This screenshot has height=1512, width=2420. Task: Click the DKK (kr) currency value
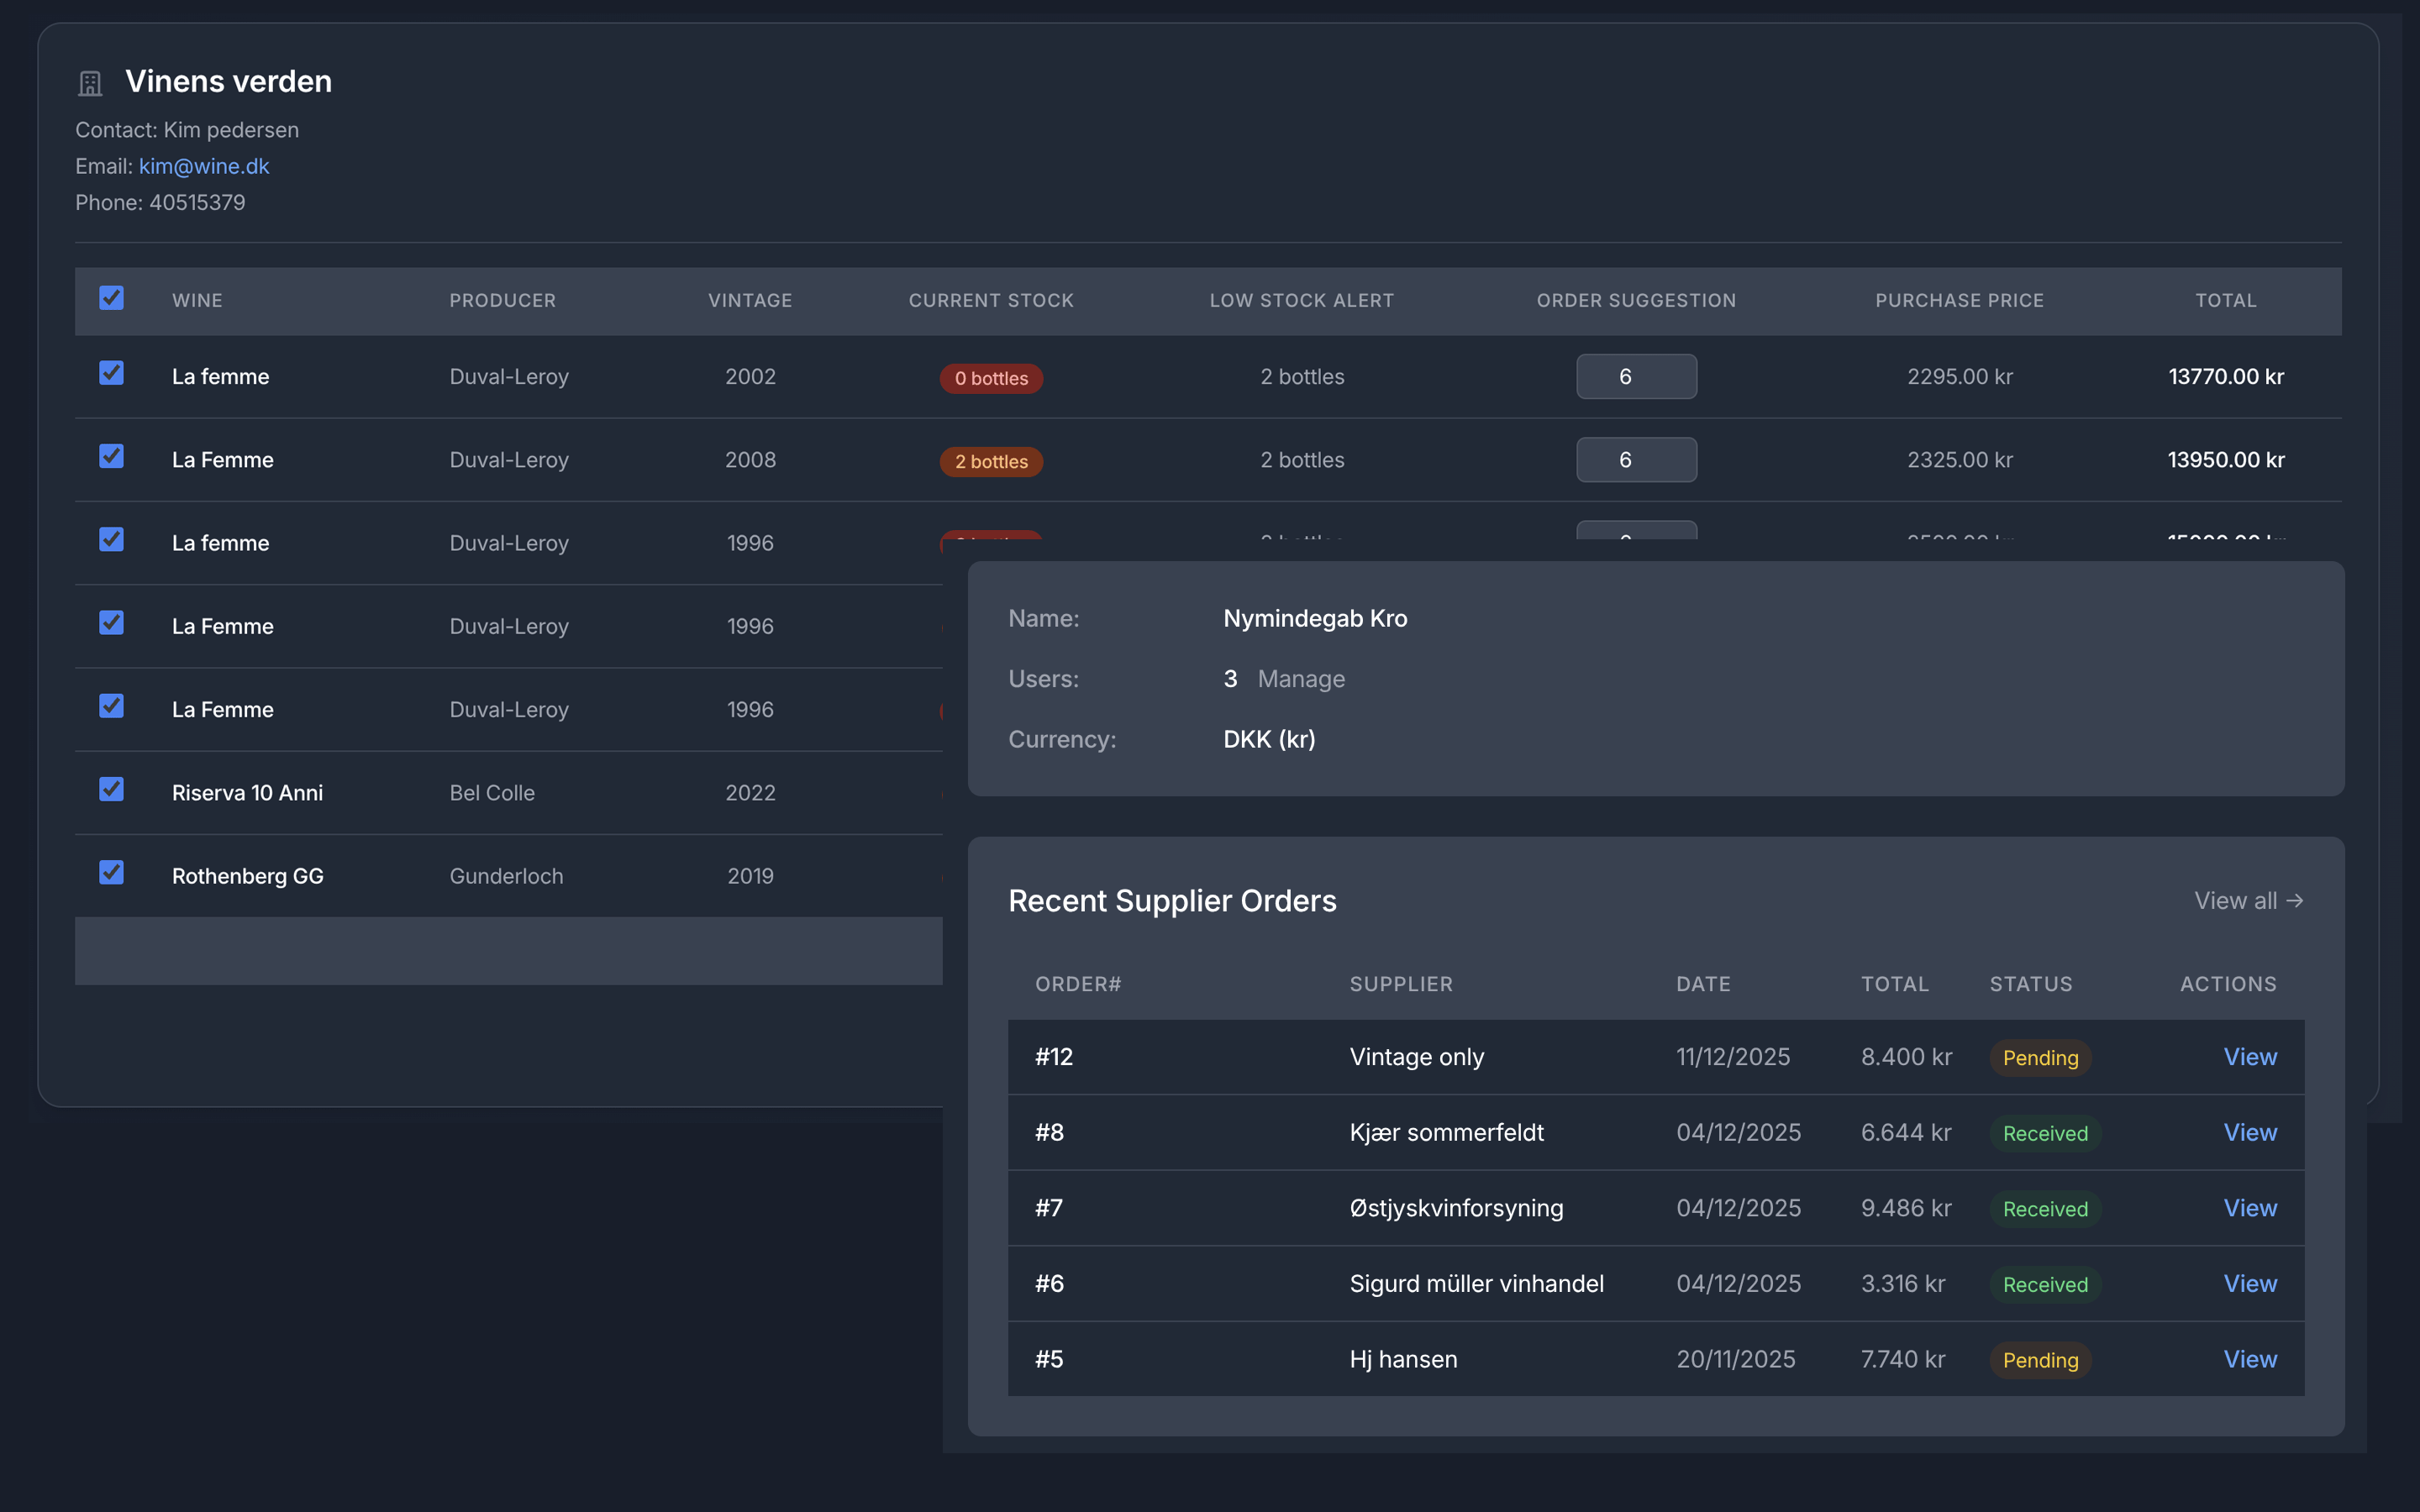1269,739
